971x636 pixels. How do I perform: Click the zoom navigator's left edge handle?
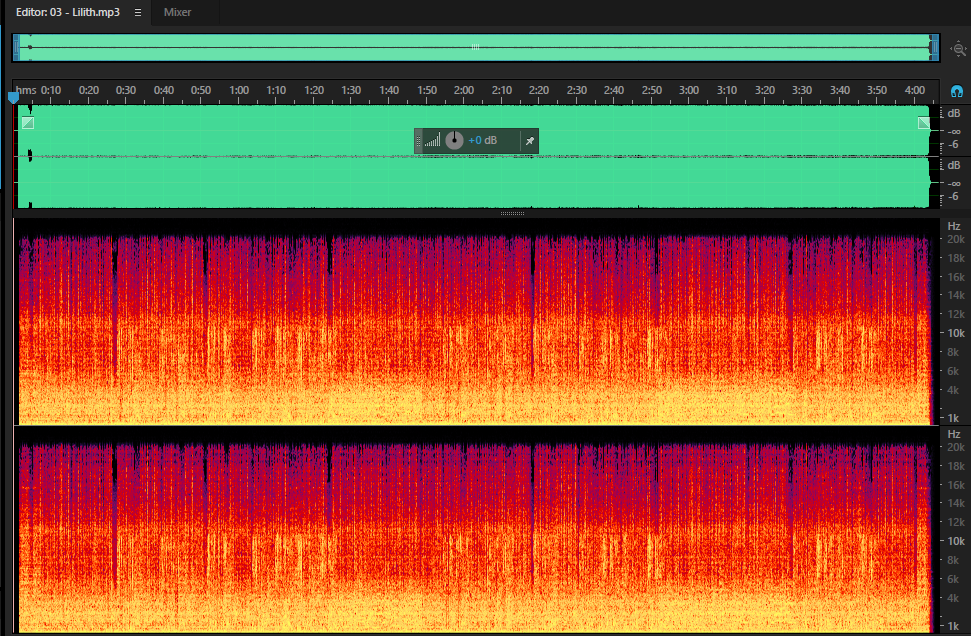pos(16,48)
